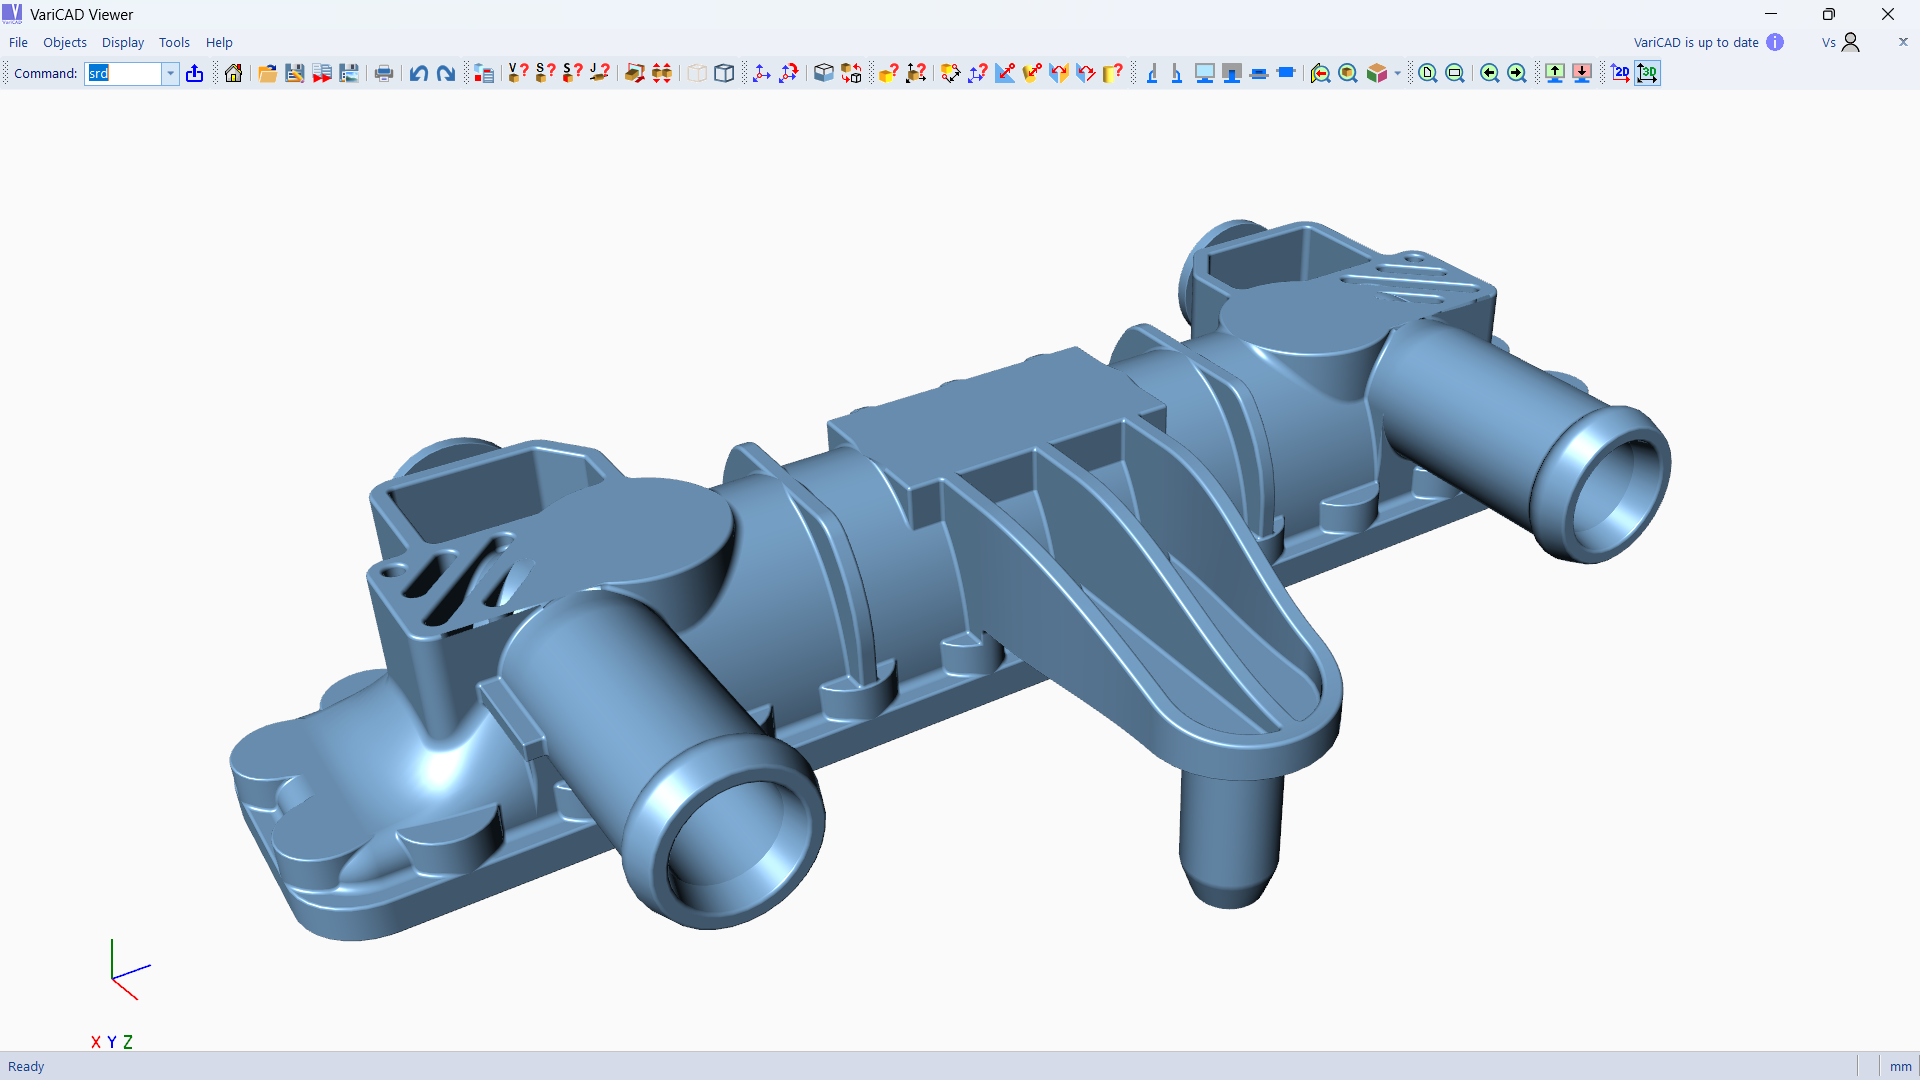The height and width of the screenshot is (1080, 1920).
Task: Expand the Vs user account menu
Action: pos(1843,42)
